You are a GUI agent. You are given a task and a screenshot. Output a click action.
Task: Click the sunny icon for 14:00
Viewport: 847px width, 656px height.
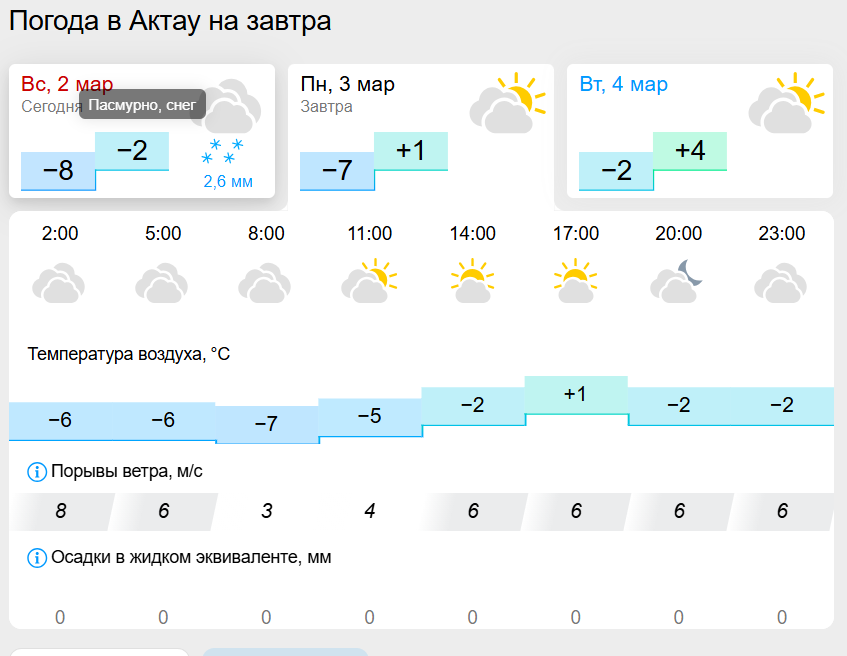[x=472, y=281]
